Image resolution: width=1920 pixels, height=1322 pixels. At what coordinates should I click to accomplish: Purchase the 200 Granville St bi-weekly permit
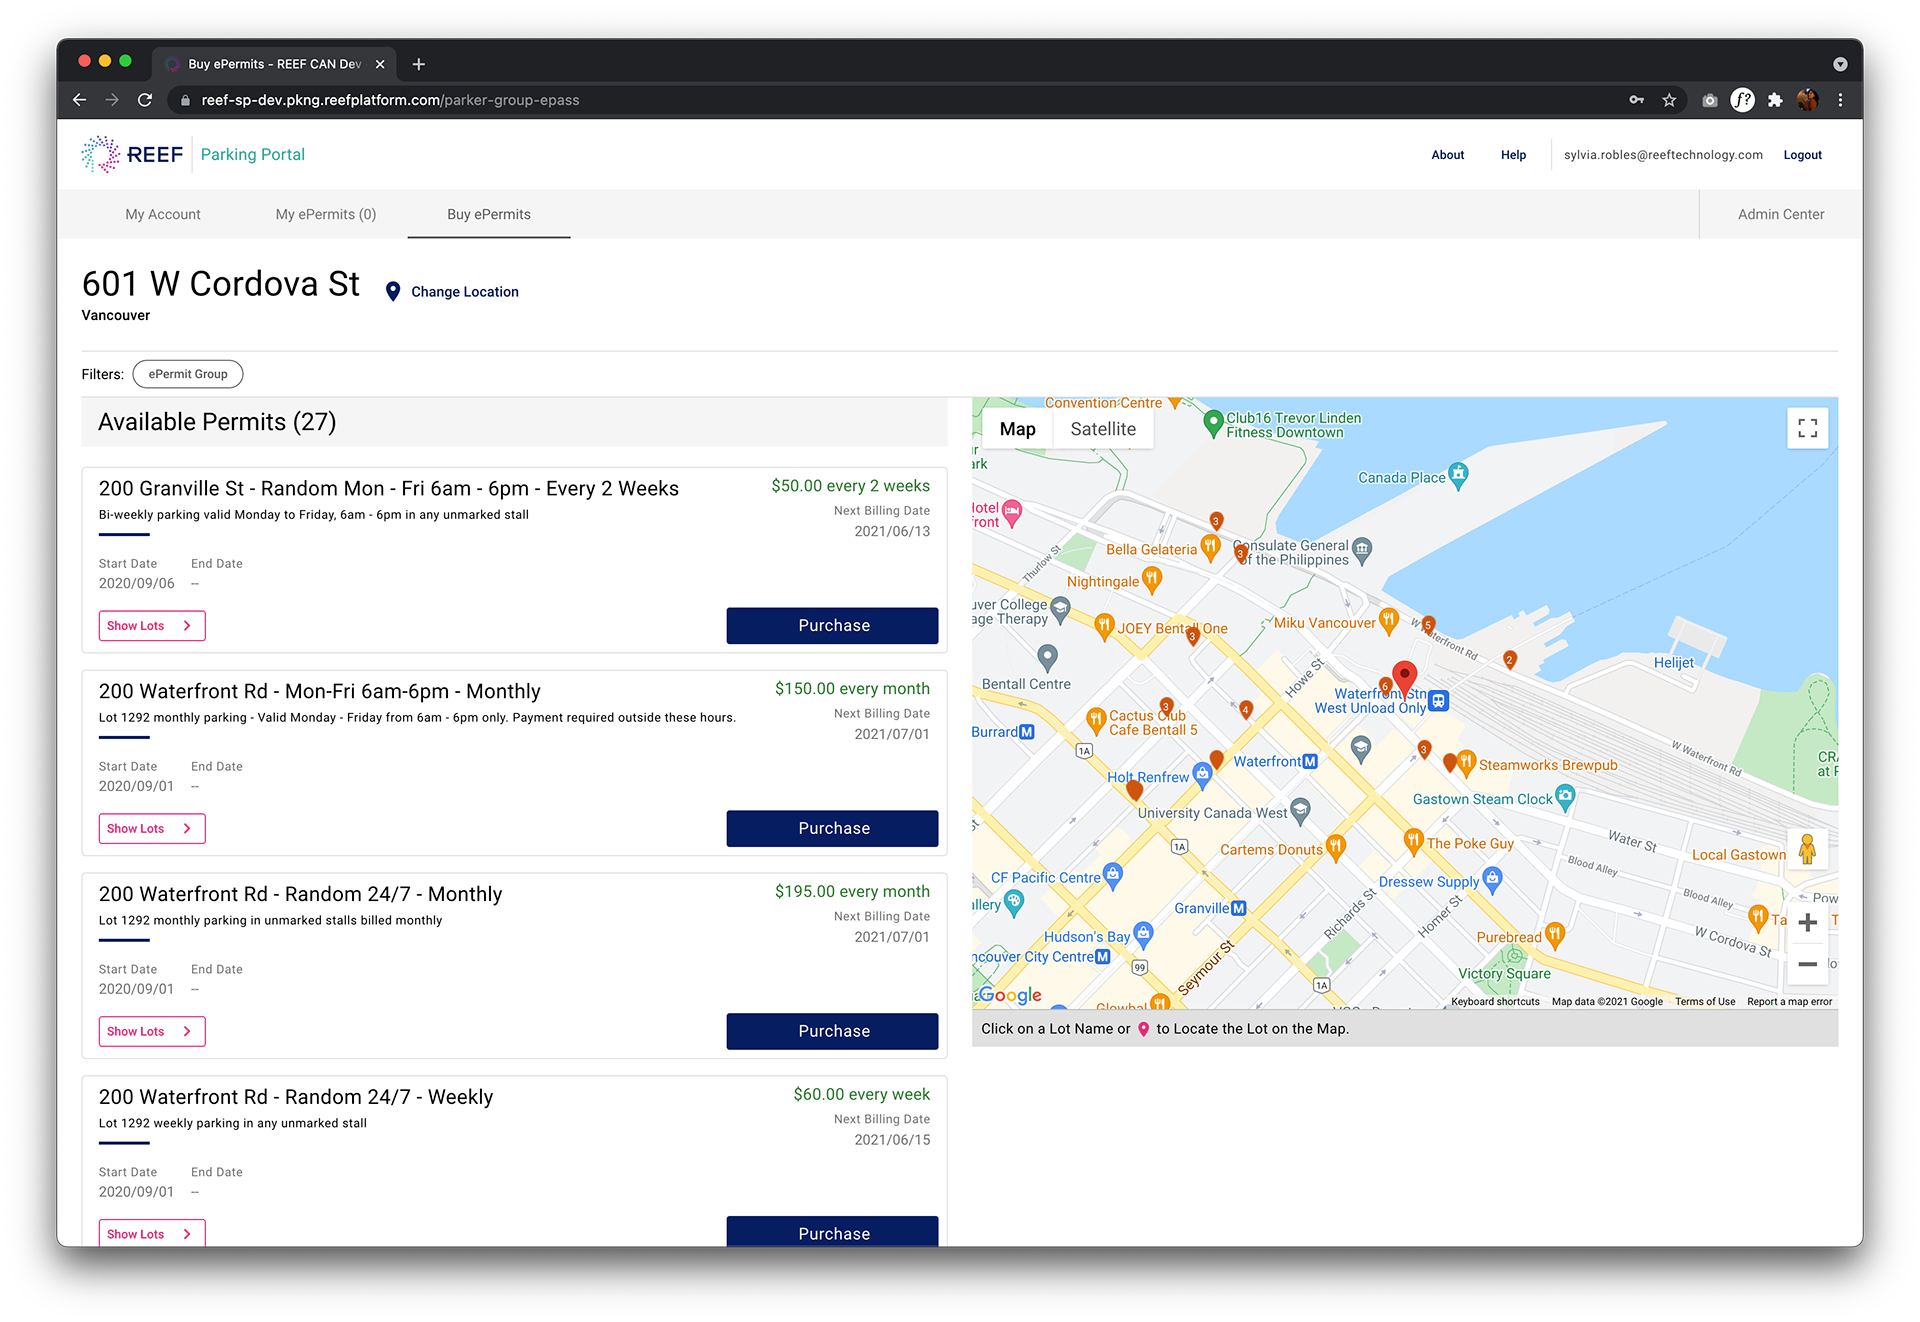(832, 626)
